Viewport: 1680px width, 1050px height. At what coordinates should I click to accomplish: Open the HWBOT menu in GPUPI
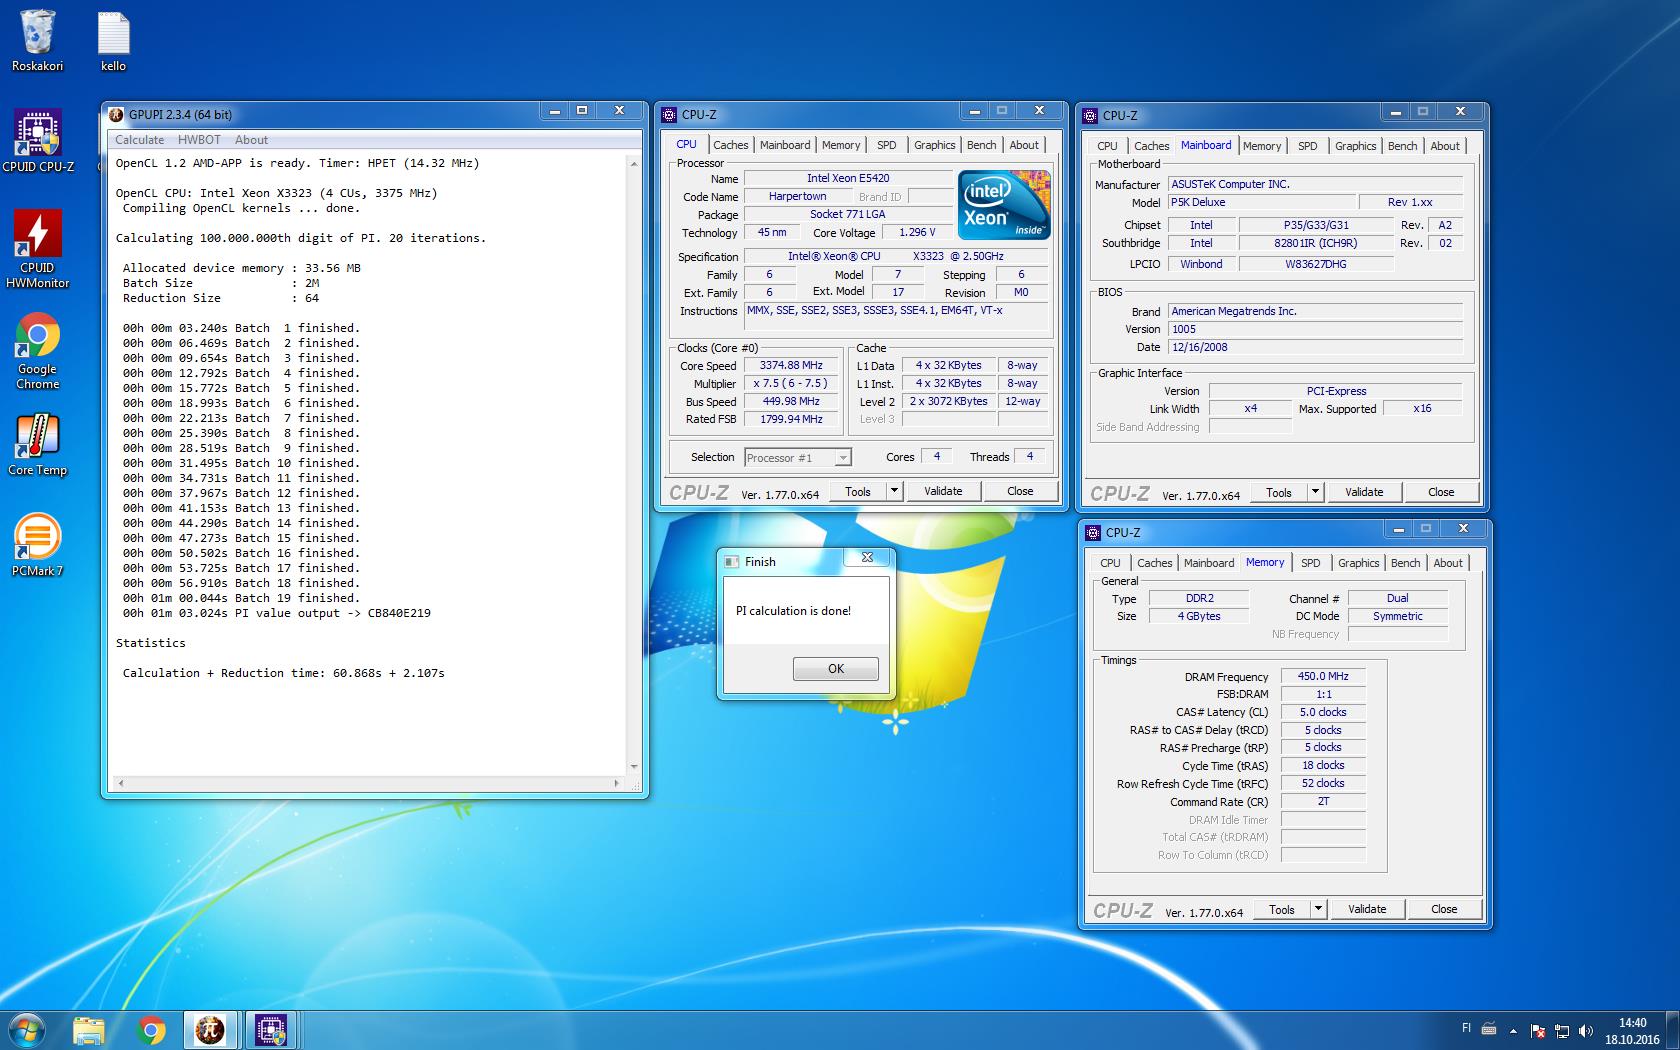[x=199, y=140]
